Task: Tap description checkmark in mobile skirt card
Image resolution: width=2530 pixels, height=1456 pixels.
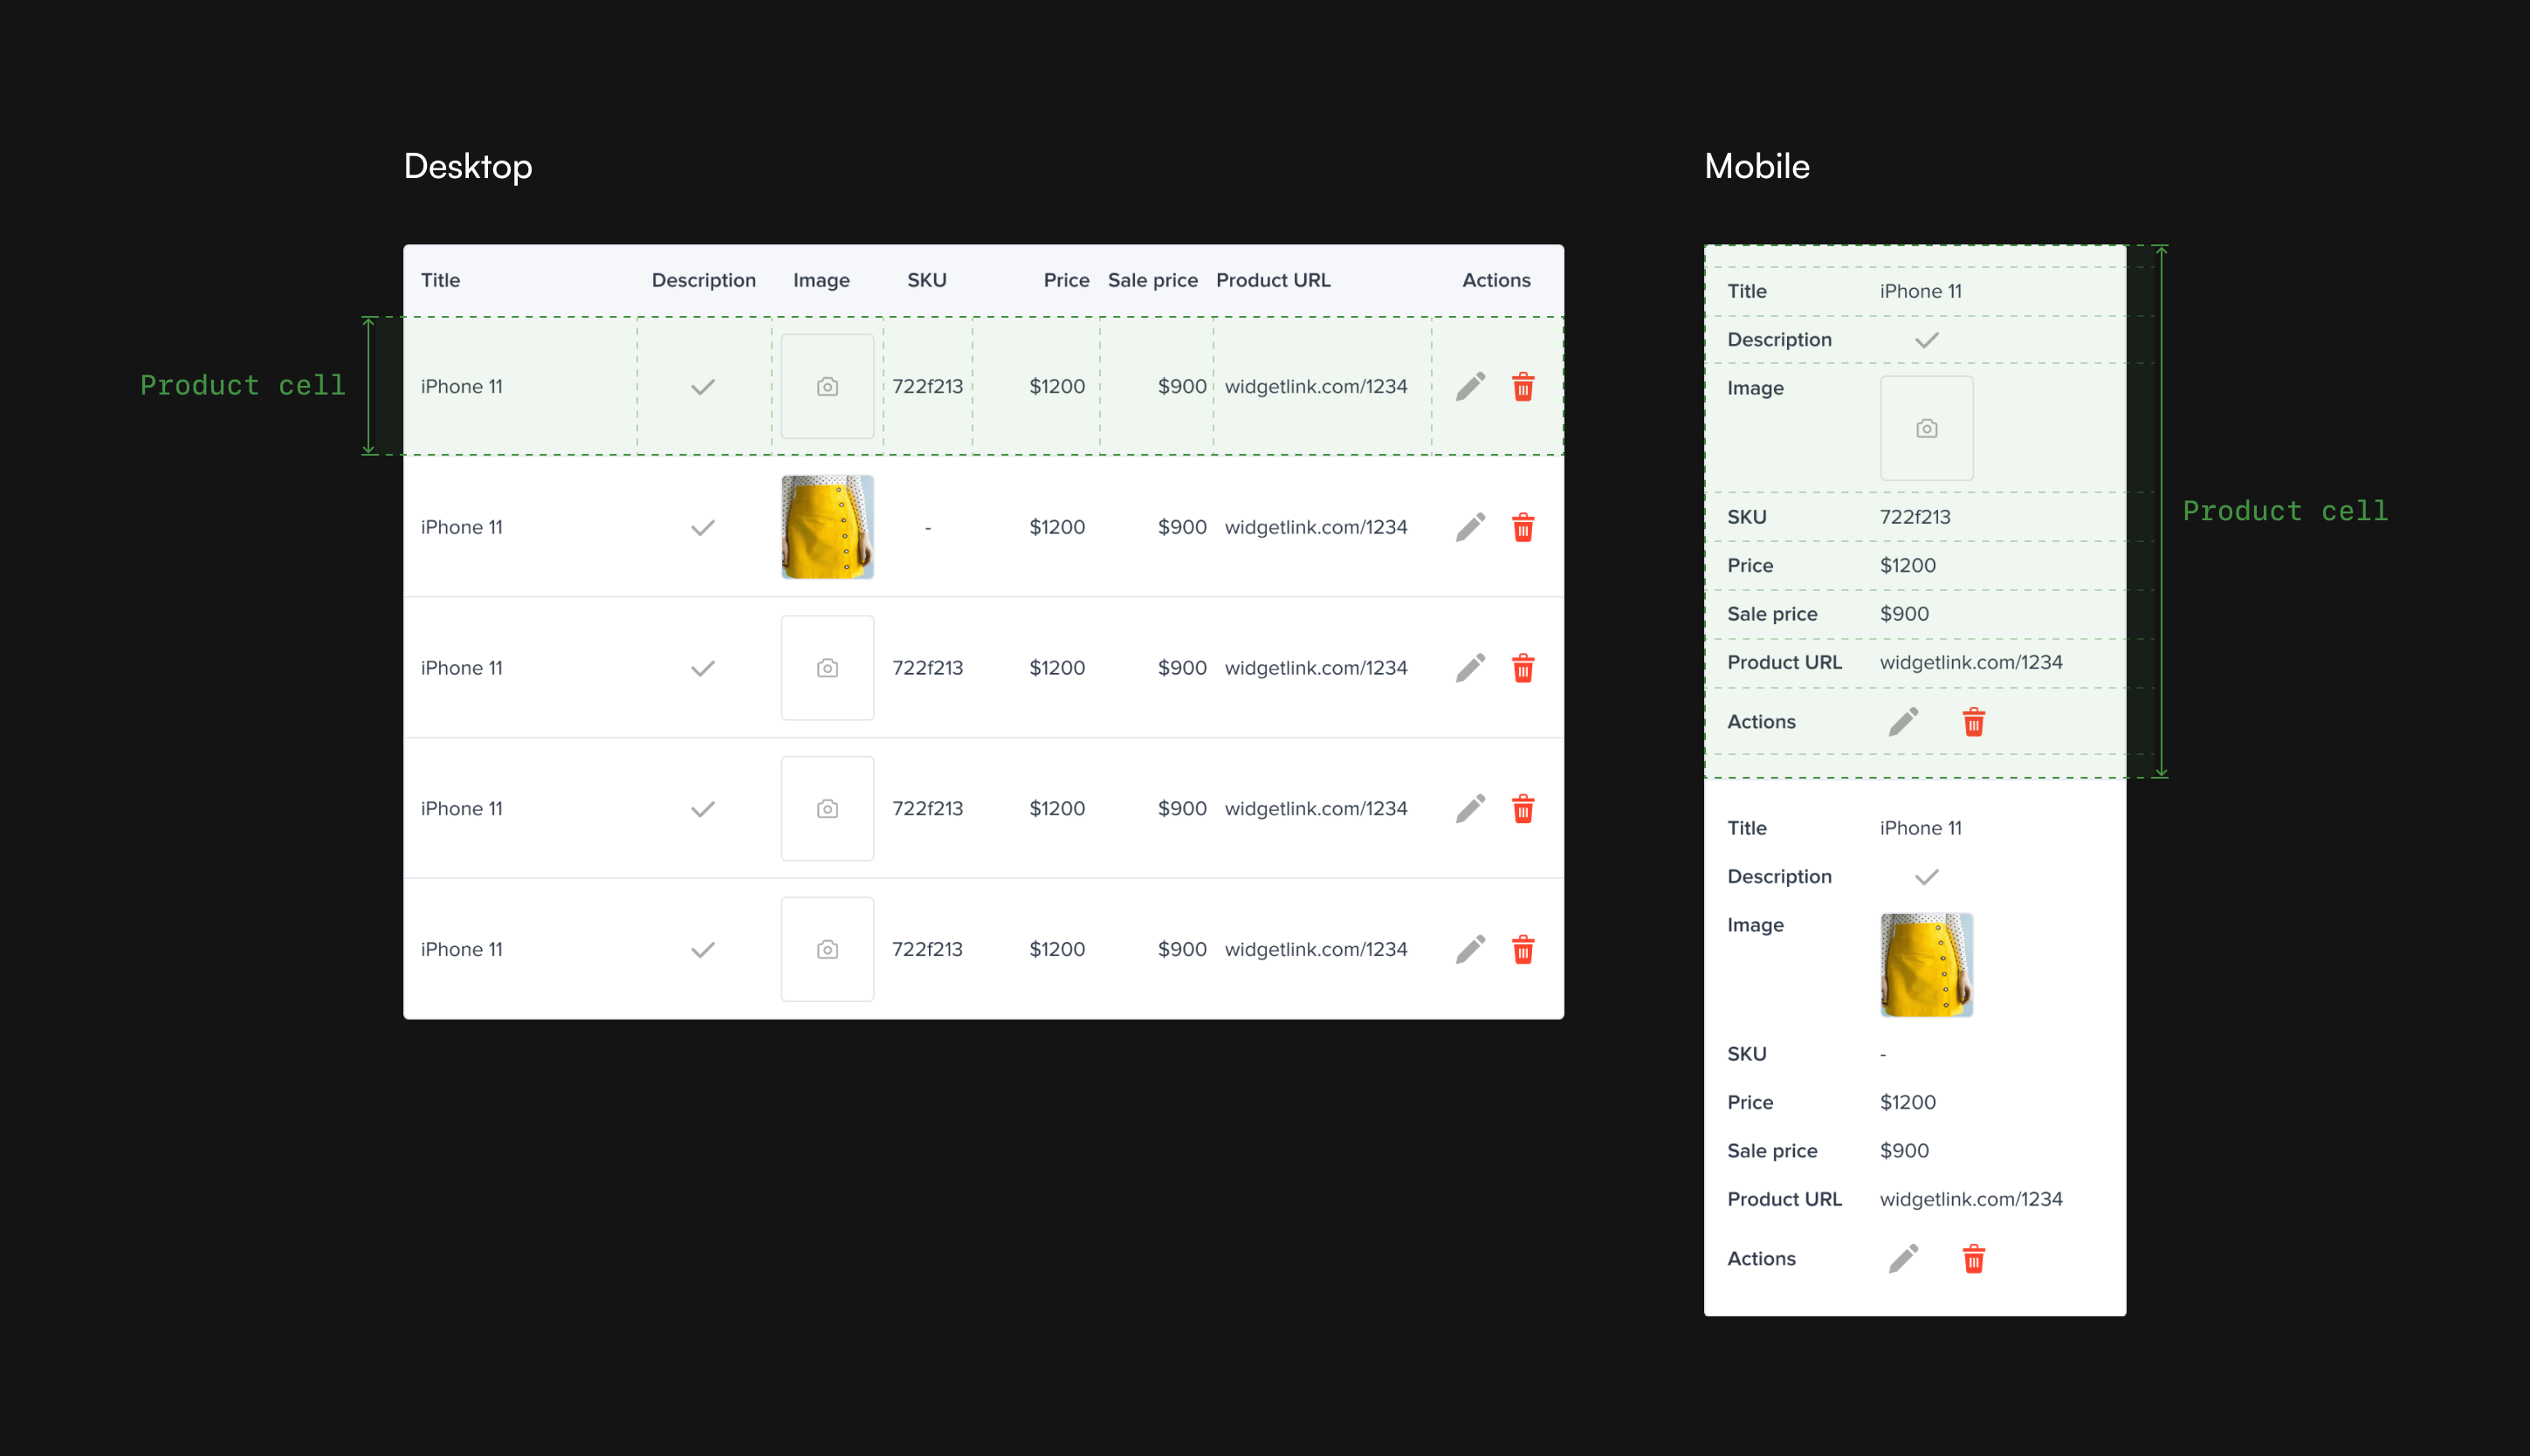Action: (x=1926, y=877)
